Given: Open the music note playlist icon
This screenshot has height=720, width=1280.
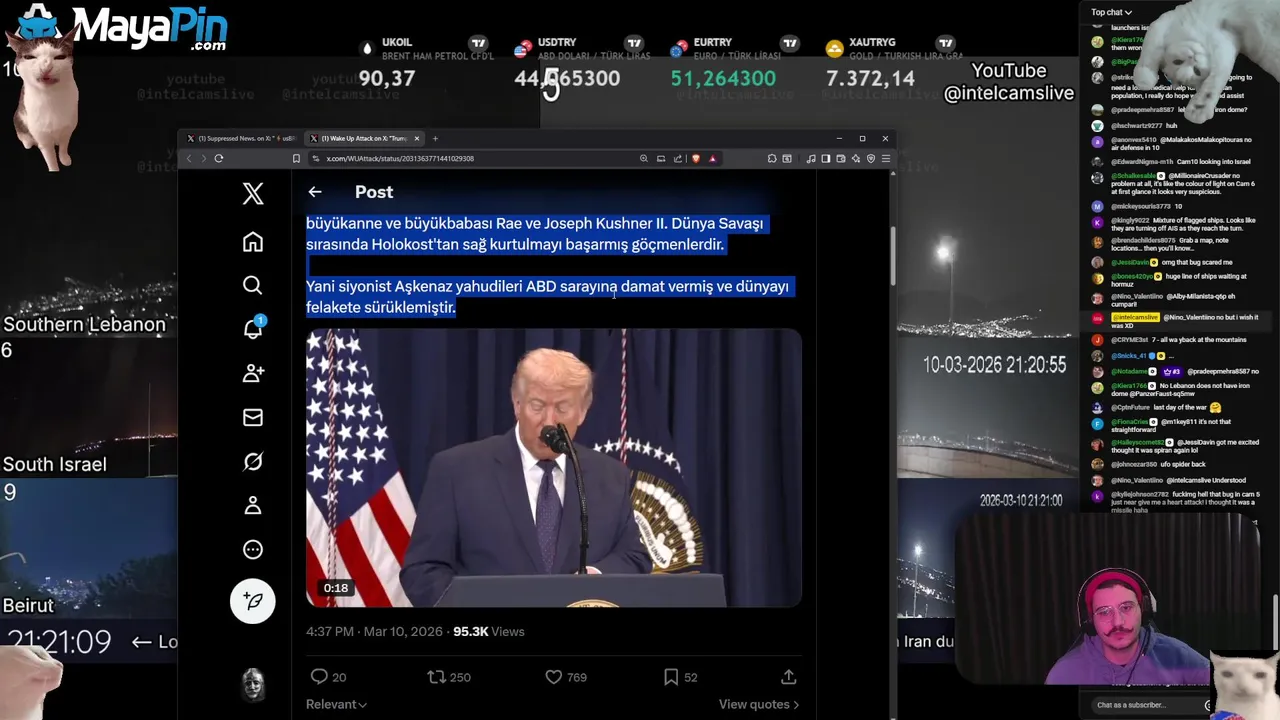Looking at the screenshot, I should click(x=811, y=158).
